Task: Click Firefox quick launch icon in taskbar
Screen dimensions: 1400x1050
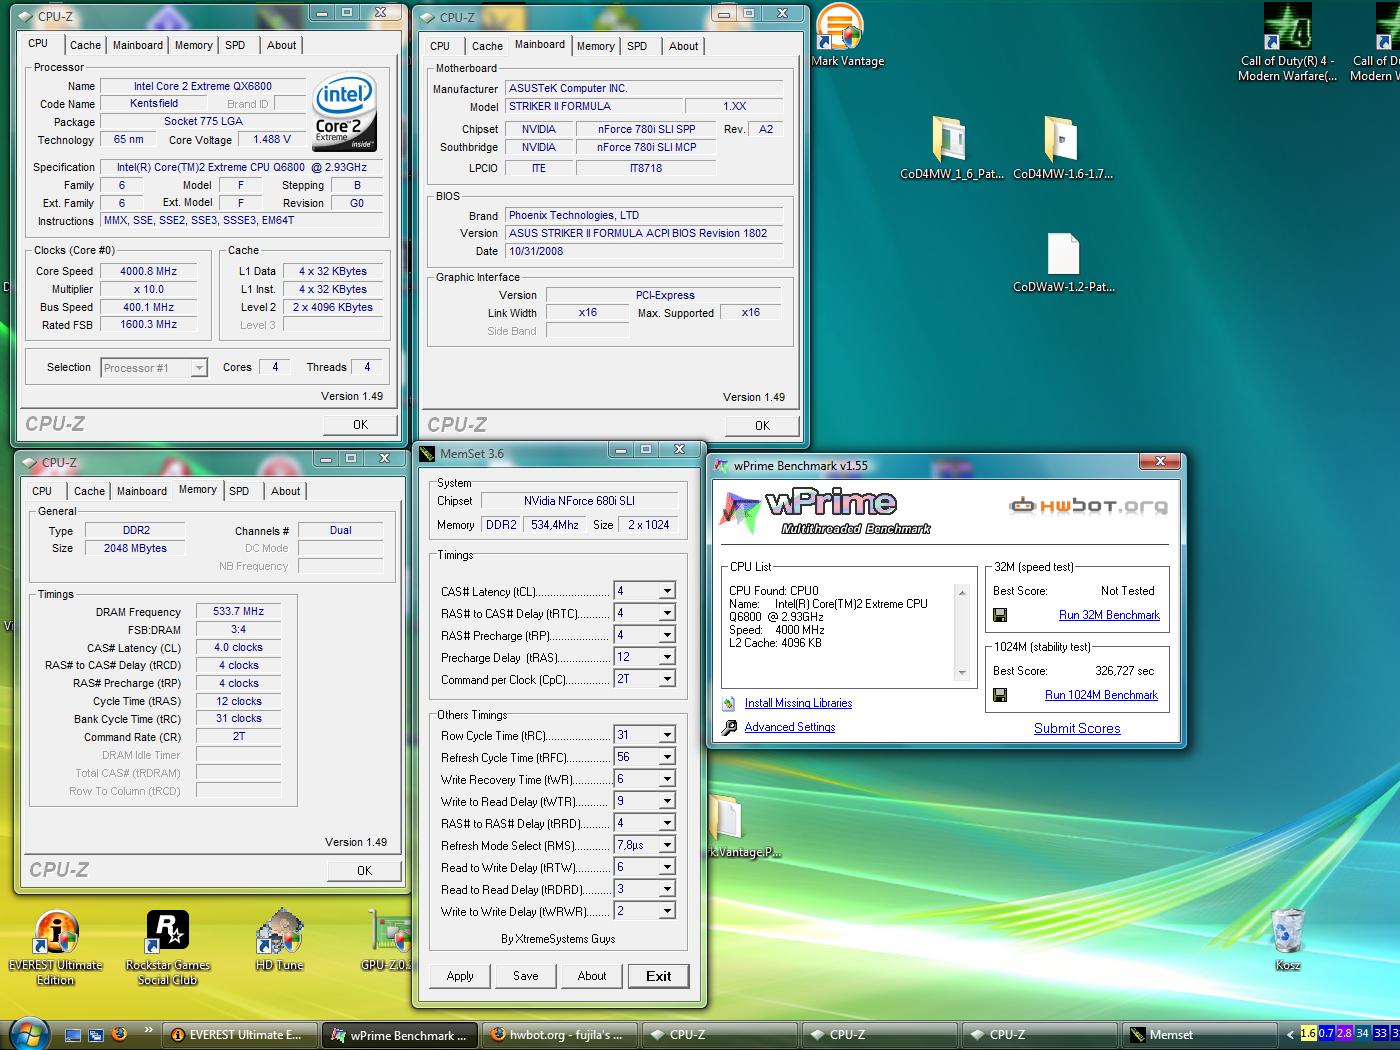Action: point(119,1034)
